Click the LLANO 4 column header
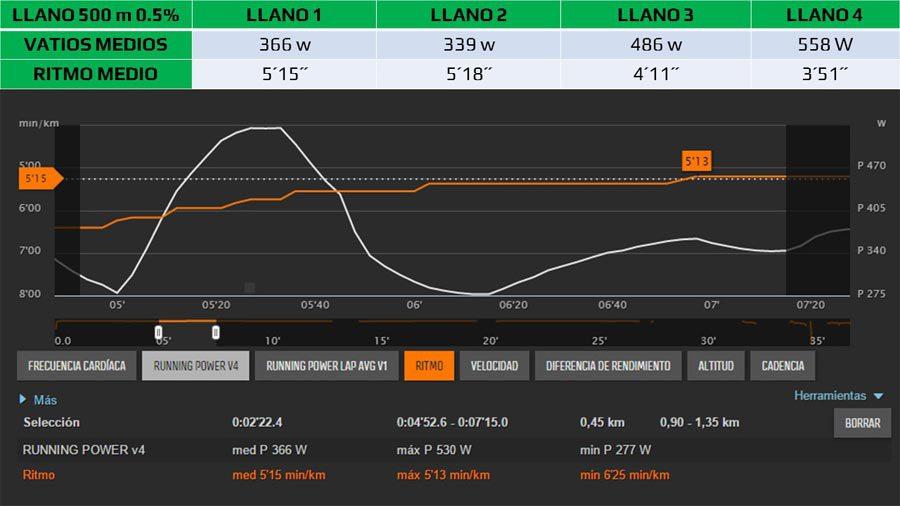 (825, 15)
